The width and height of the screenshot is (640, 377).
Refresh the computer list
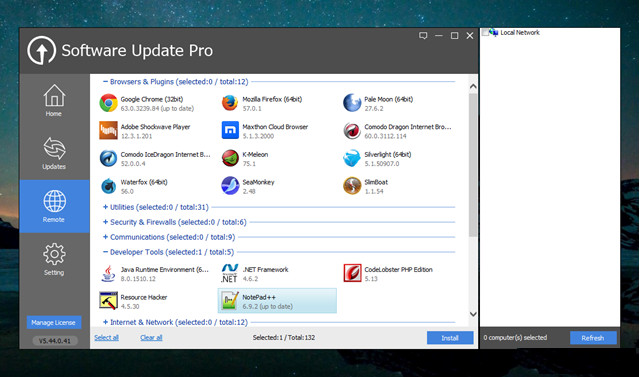pos(593,338)
